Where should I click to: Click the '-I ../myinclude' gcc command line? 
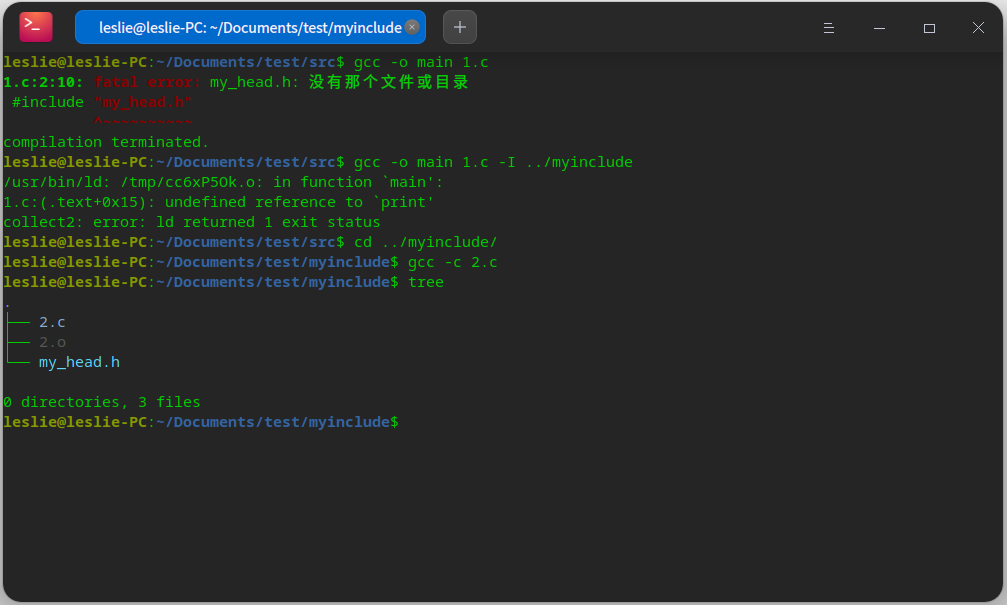[493, 162]
